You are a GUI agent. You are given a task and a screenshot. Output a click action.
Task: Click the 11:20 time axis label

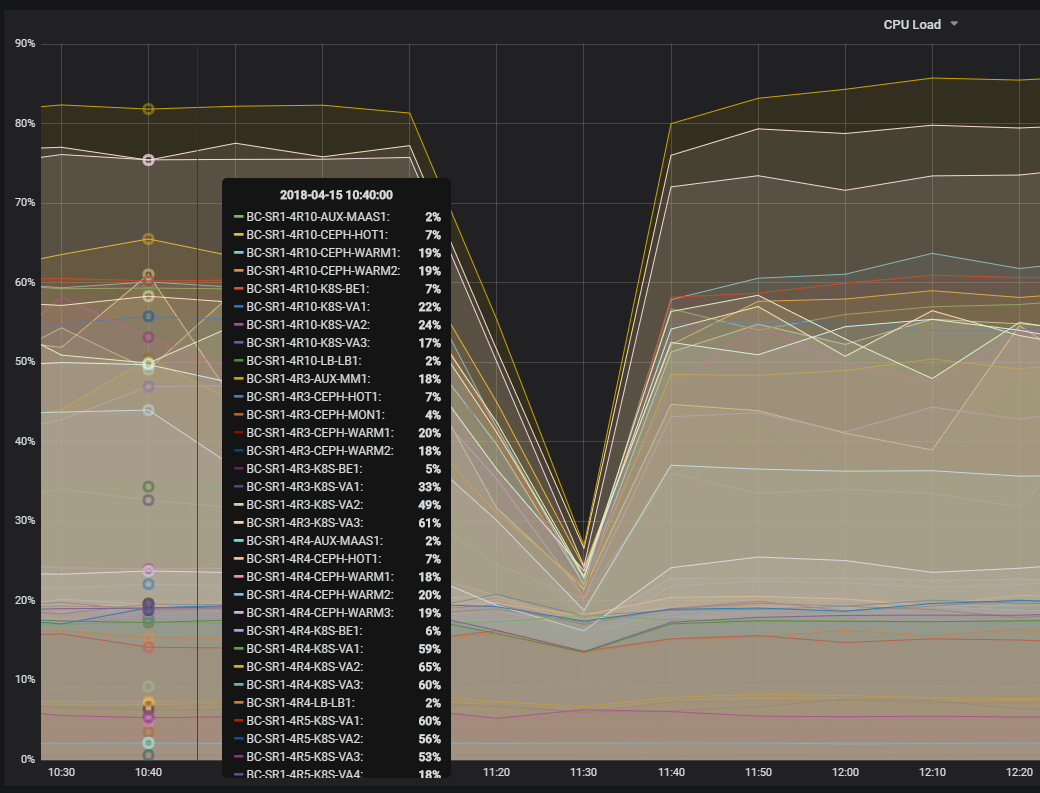tap(496, 772)
